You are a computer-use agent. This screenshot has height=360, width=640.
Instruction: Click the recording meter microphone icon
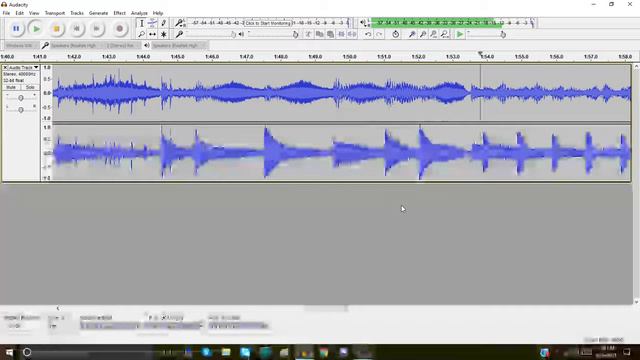coord(180,23)
